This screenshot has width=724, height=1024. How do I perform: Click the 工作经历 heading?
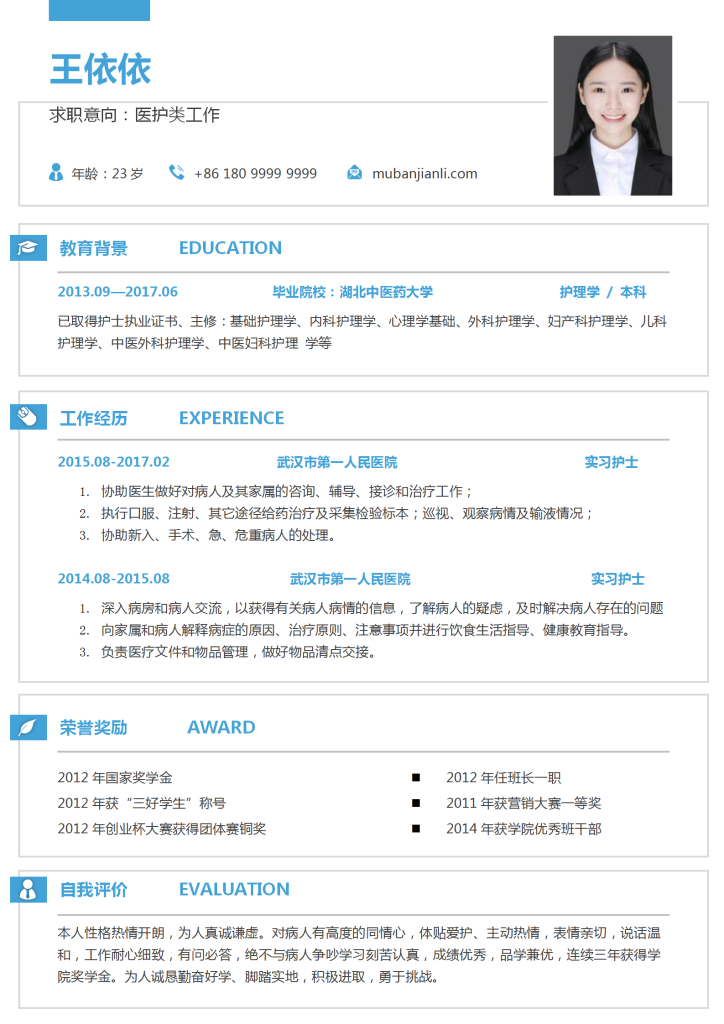tap(93, 418)
